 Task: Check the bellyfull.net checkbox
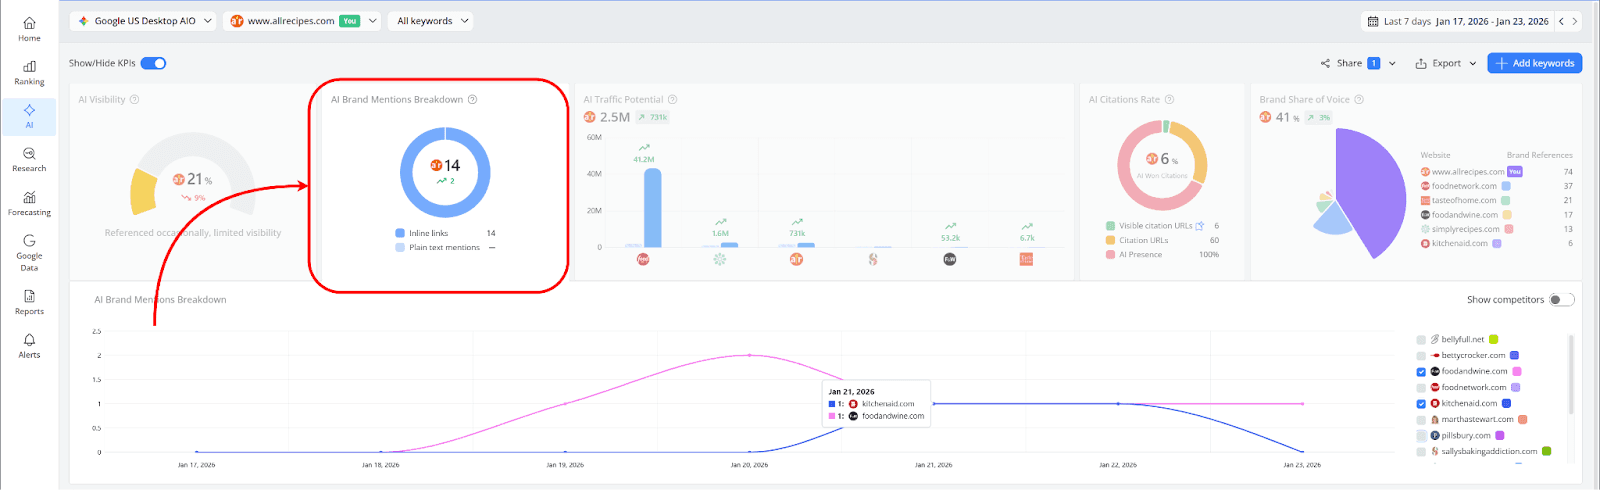(x=1421, y=340)
